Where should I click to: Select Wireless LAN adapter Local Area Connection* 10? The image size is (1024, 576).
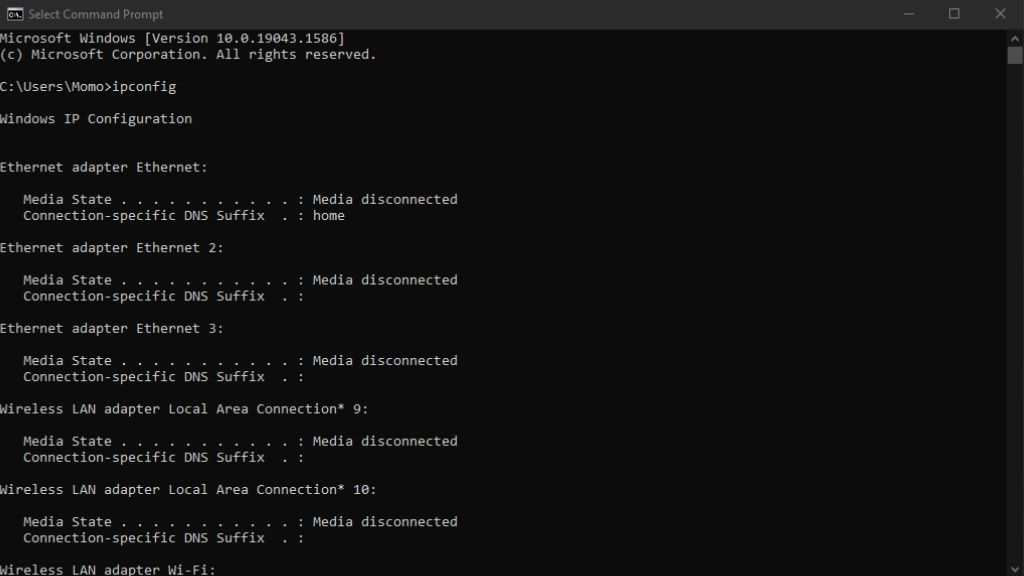coord(187,489)
